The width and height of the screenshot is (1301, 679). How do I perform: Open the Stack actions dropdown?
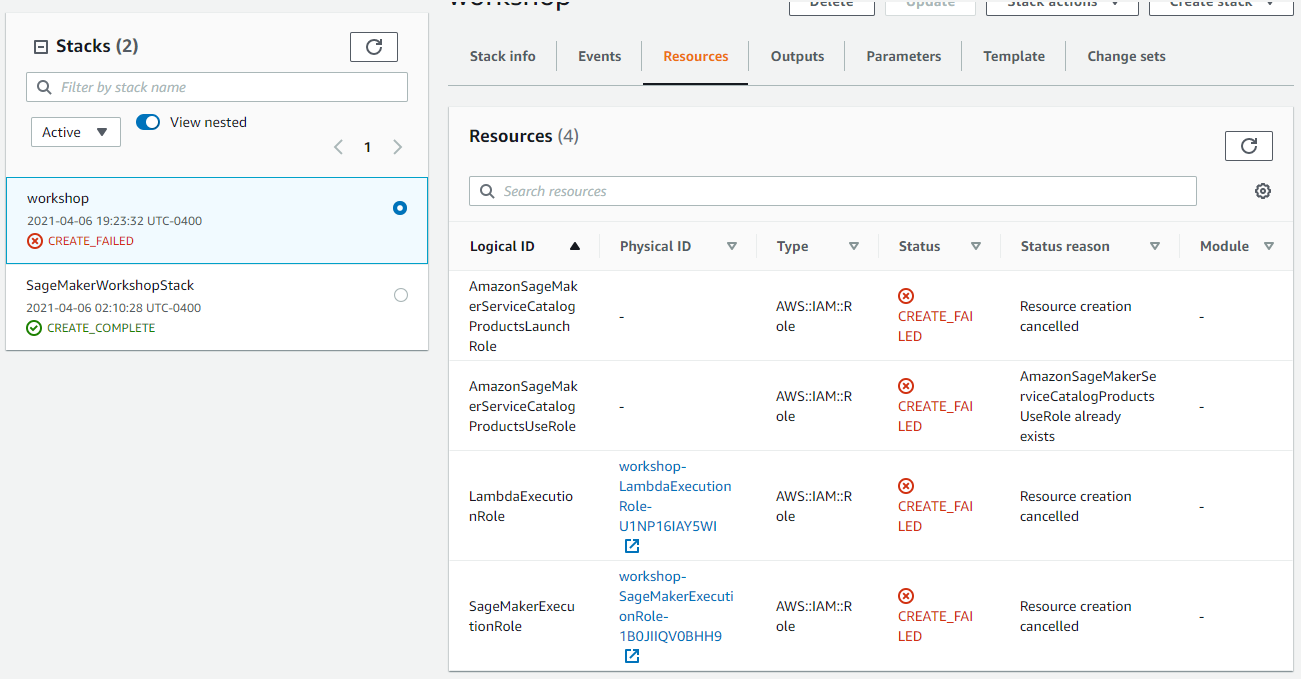pyautogui.click(x=1062, y=5)
